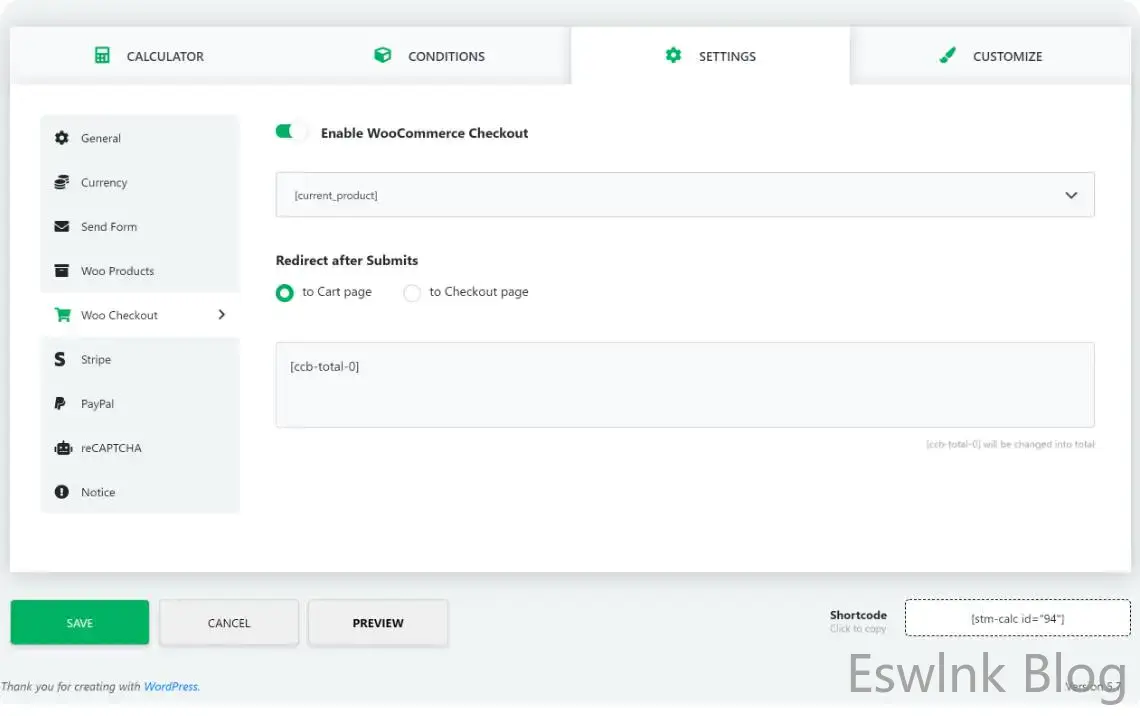This screenshot has height=716, width=1140.
Task: Click the dropdown chevron arrow for product
Action: pyautogui.click(x=1071, y=195)
